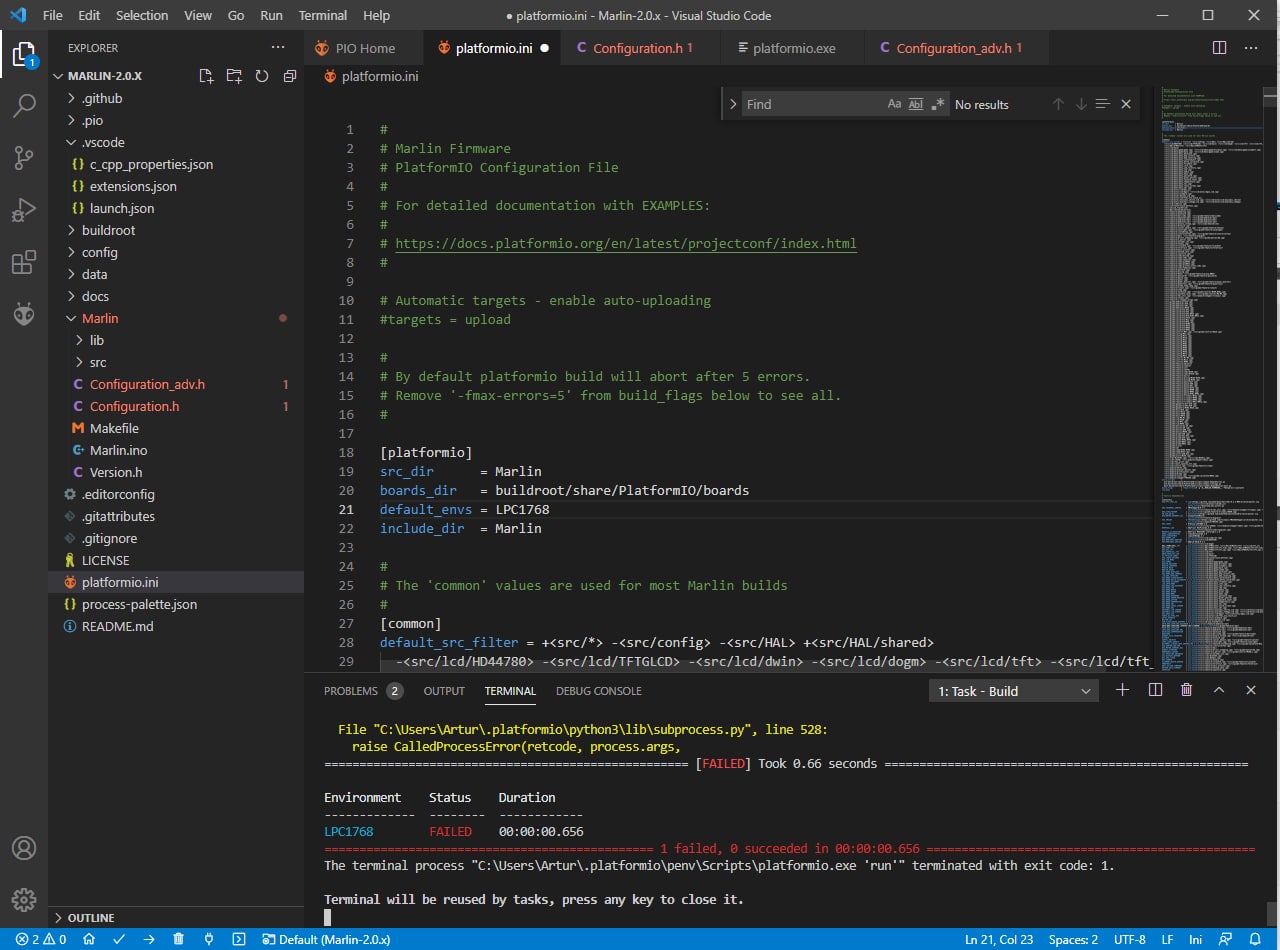The image size is (1280, 950).
Task: Click into the Find input field
Action: tap(812, 104)
